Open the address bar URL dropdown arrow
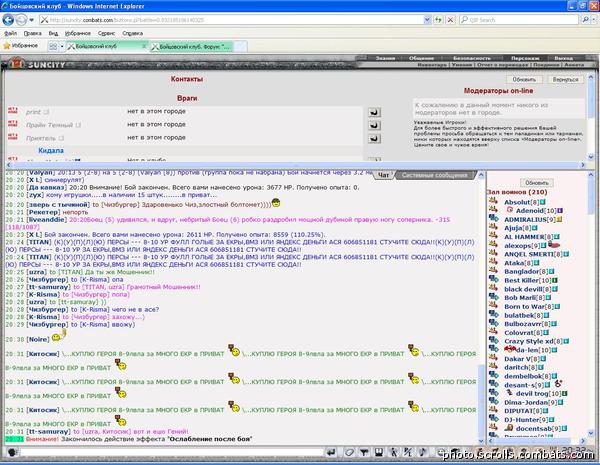600x465 pixels. point(427,20)
